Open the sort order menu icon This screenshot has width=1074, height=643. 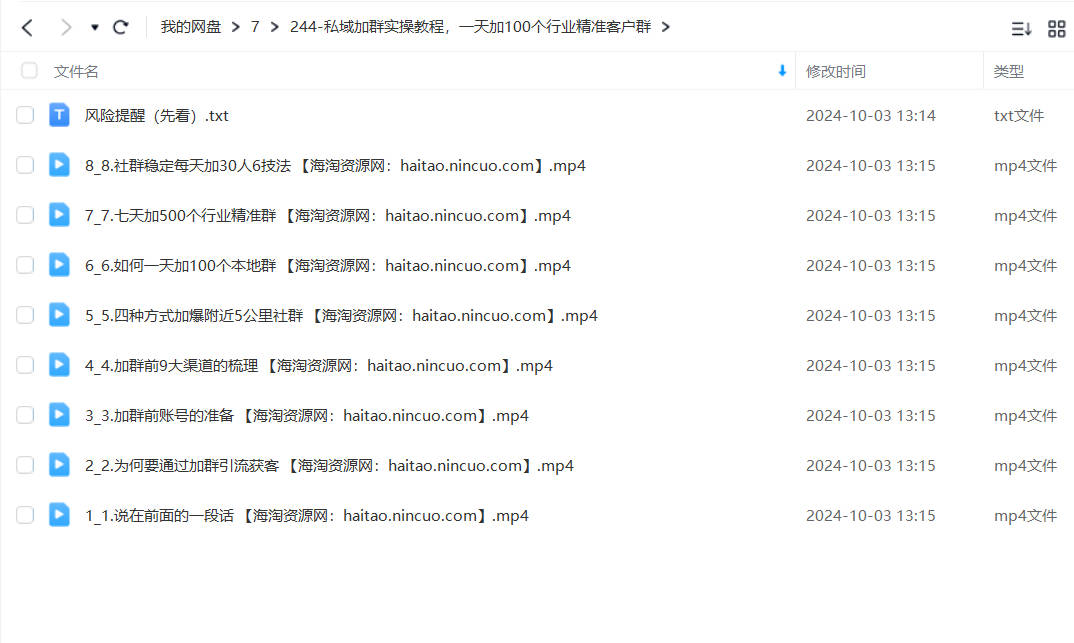coord(1021,29)
